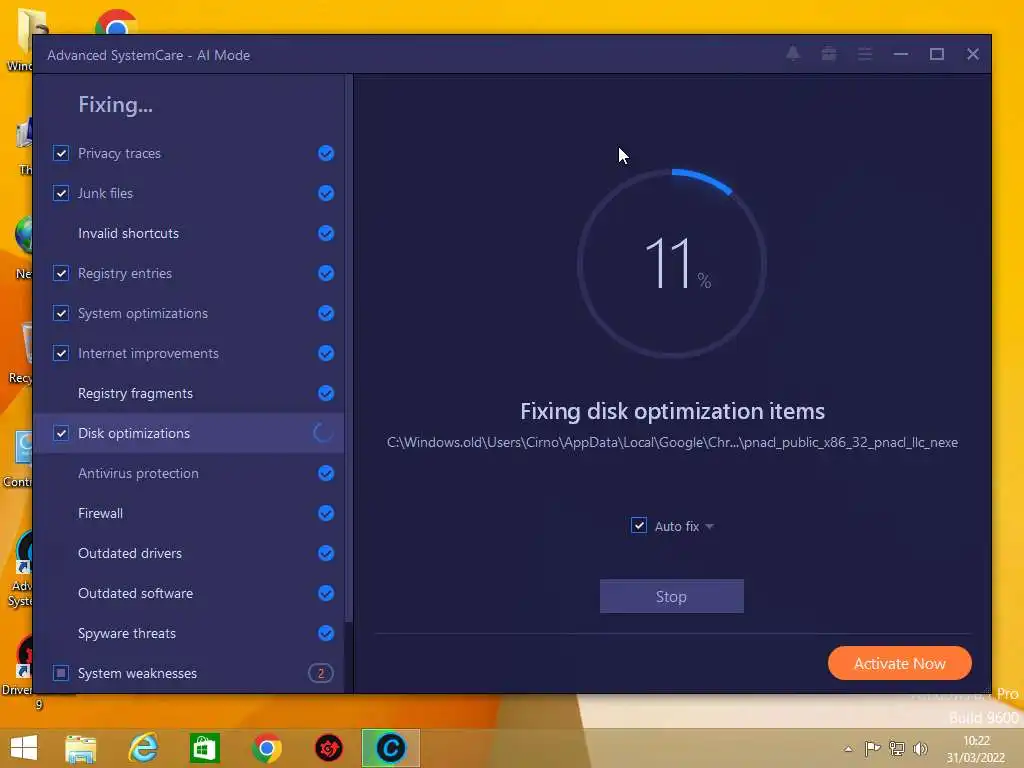This screenshot has height=768, width=1024.
Task: Click the blue checkmark status next to Privacy traces
Action: 326,153
